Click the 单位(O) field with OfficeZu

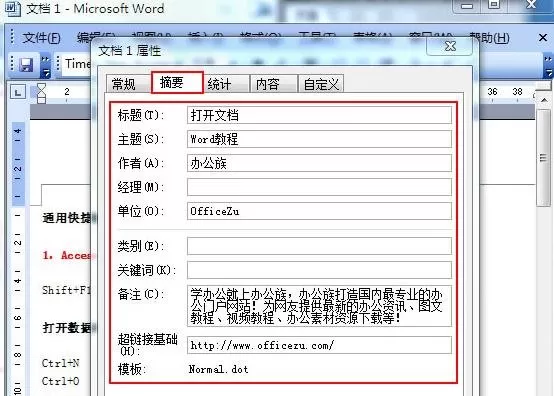click(x=319, y=211)
